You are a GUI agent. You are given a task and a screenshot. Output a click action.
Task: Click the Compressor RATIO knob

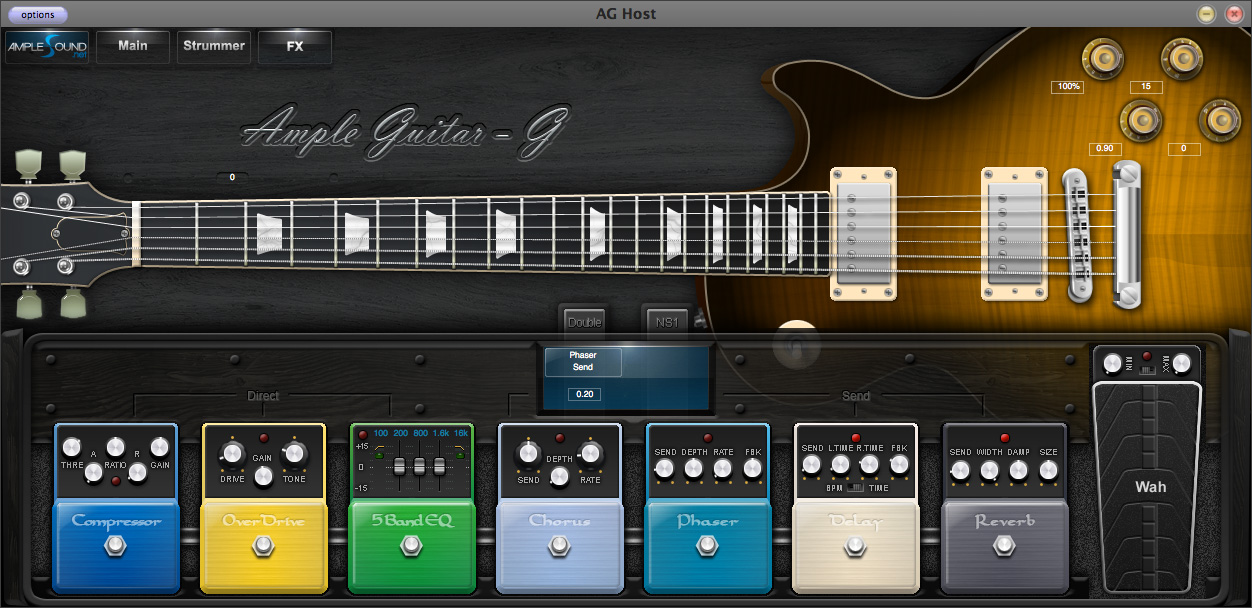(116, 447)
